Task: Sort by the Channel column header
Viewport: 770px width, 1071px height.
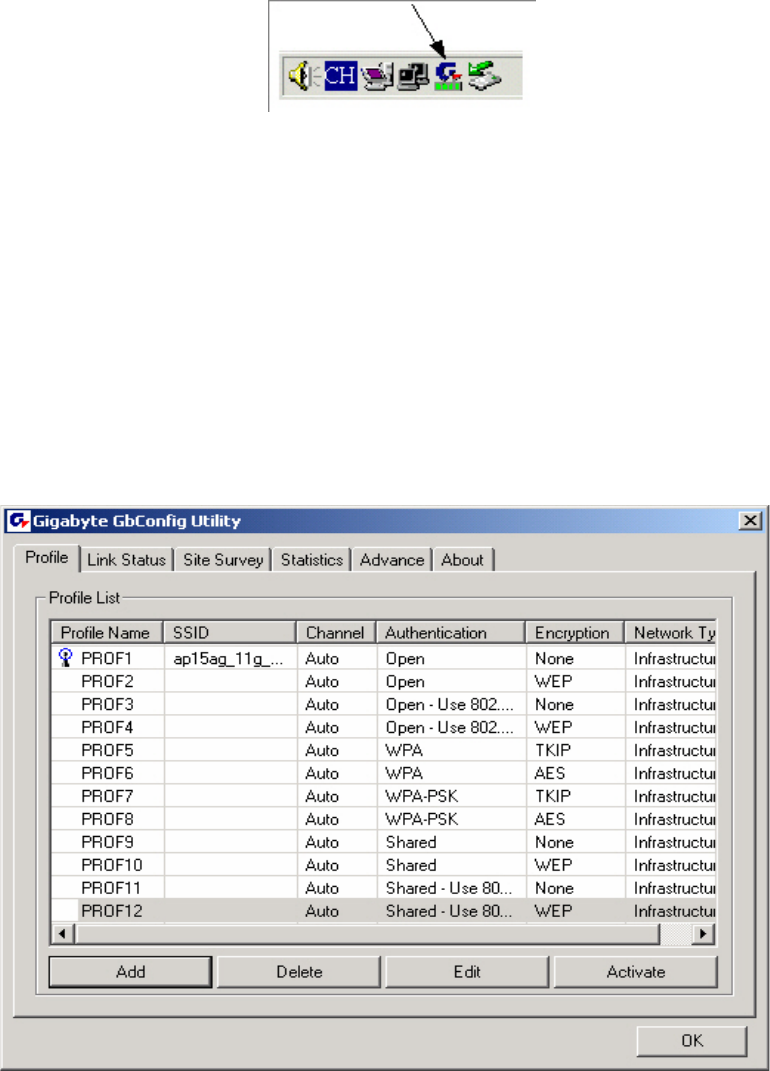Action: [336, 632]
